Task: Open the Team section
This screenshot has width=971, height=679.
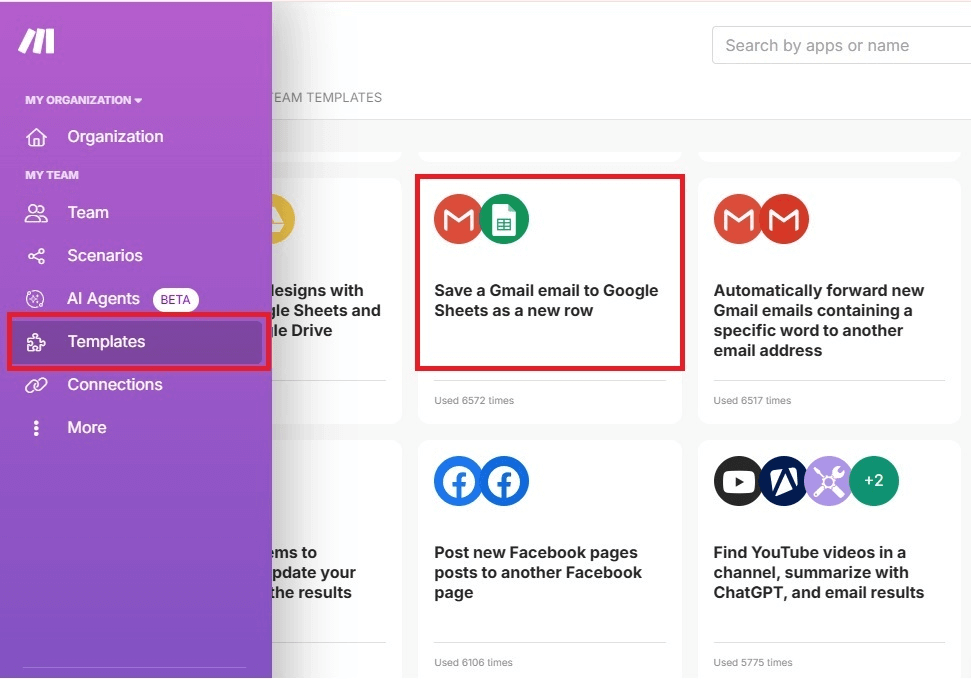Action: coord(88,213)
